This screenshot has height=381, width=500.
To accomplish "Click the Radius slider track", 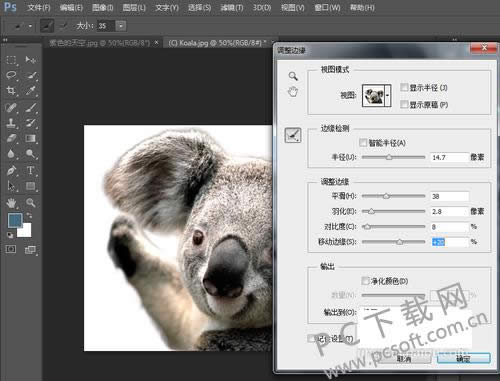I will [x=393, y=157].
